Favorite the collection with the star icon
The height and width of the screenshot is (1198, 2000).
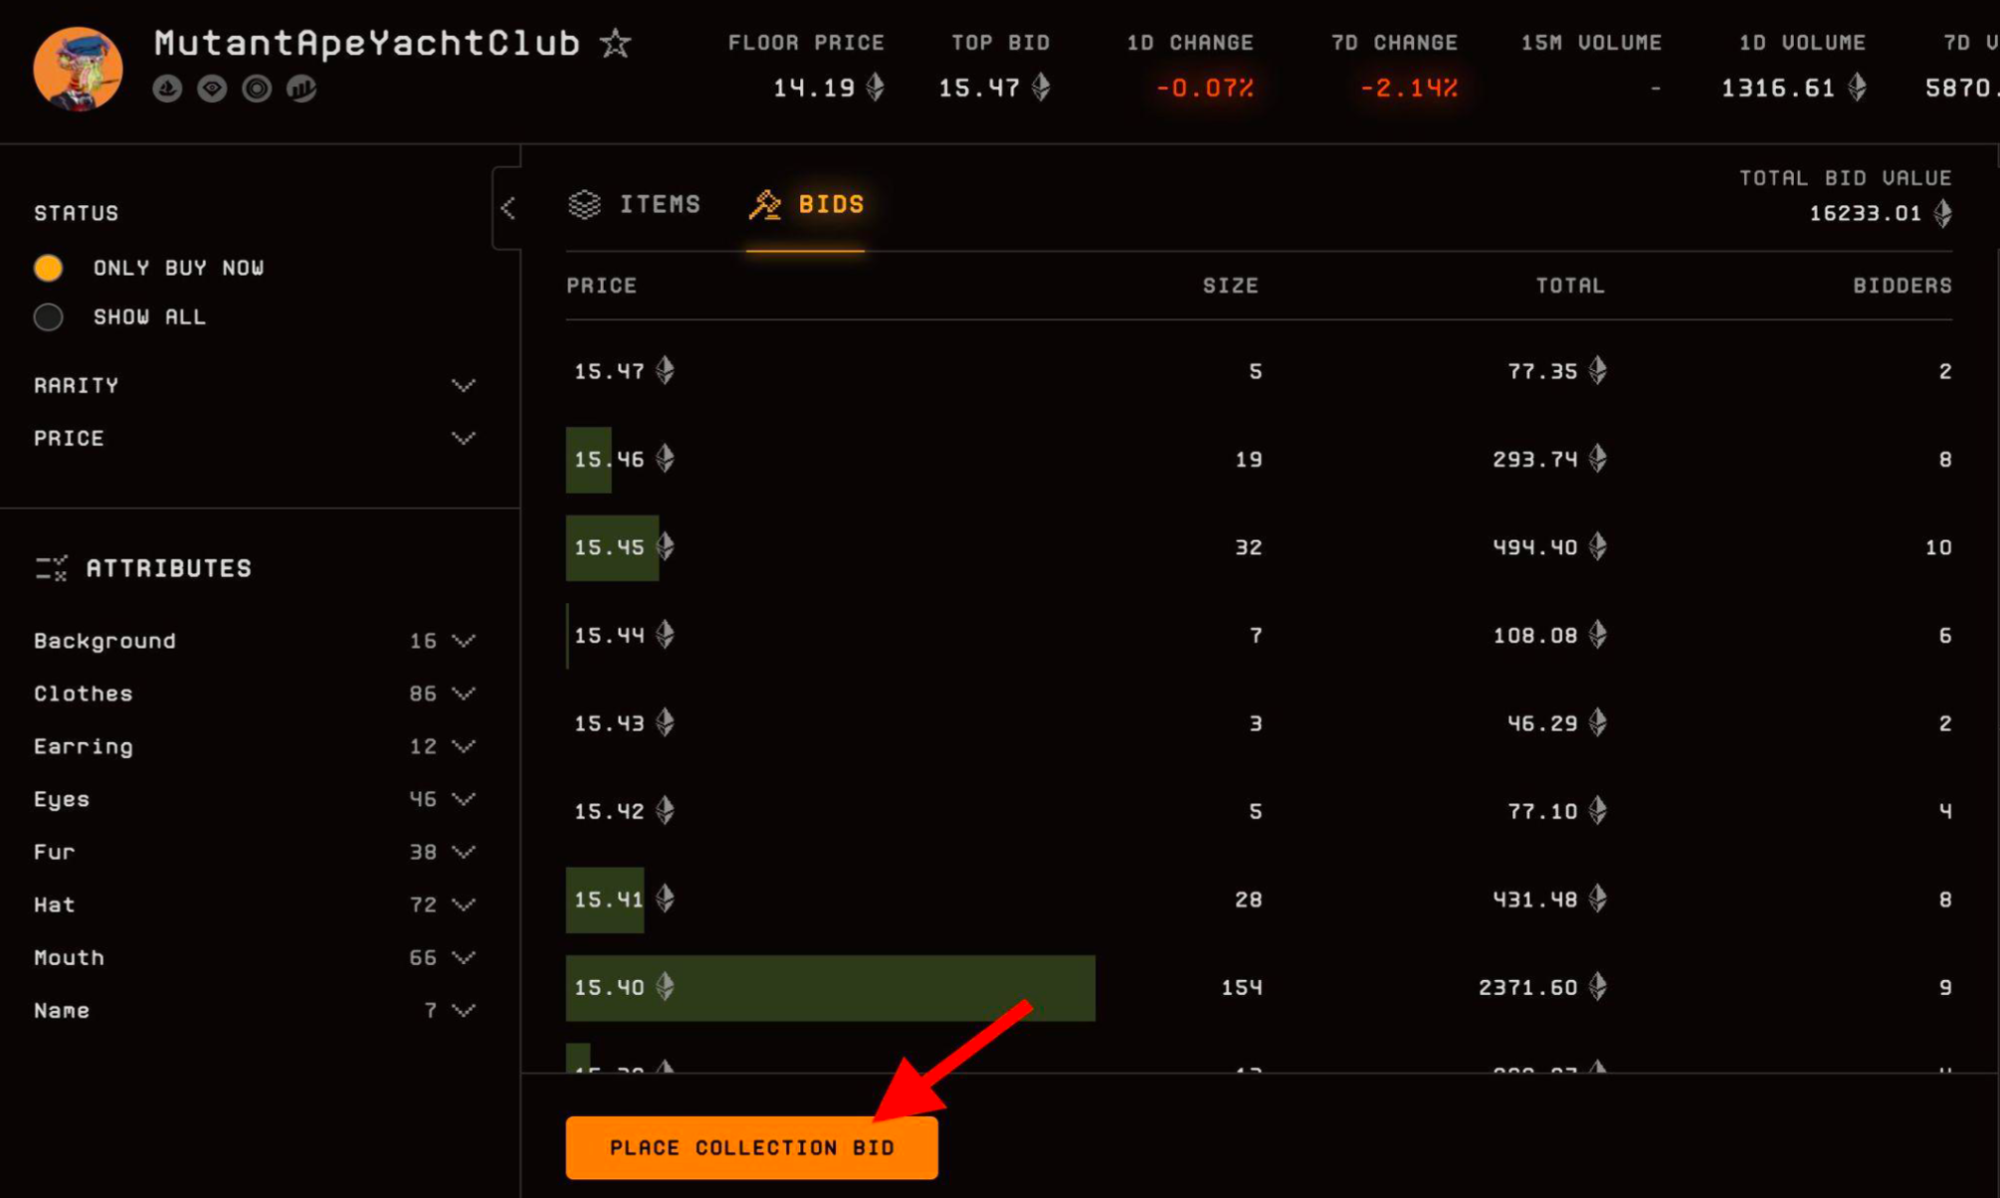[615, 43]
